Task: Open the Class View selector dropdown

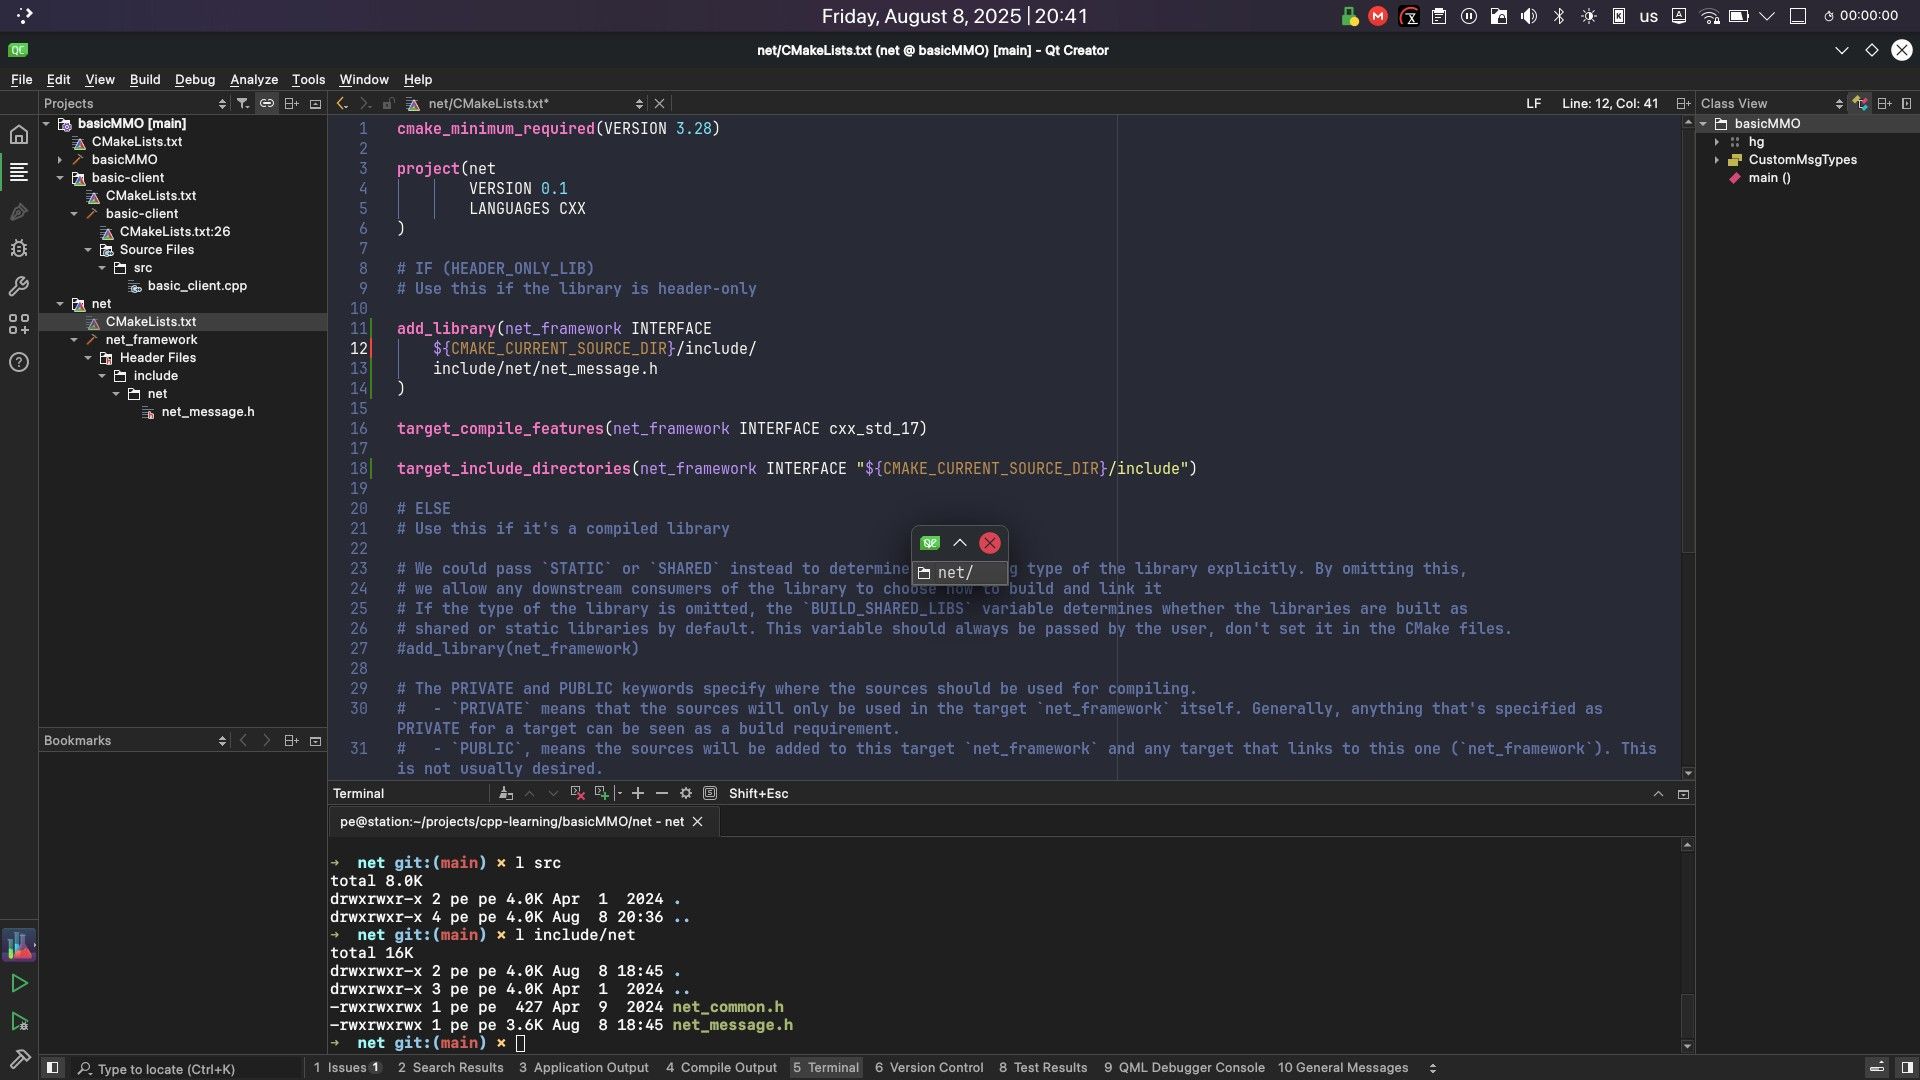Action: click(x=1772, y=104)
